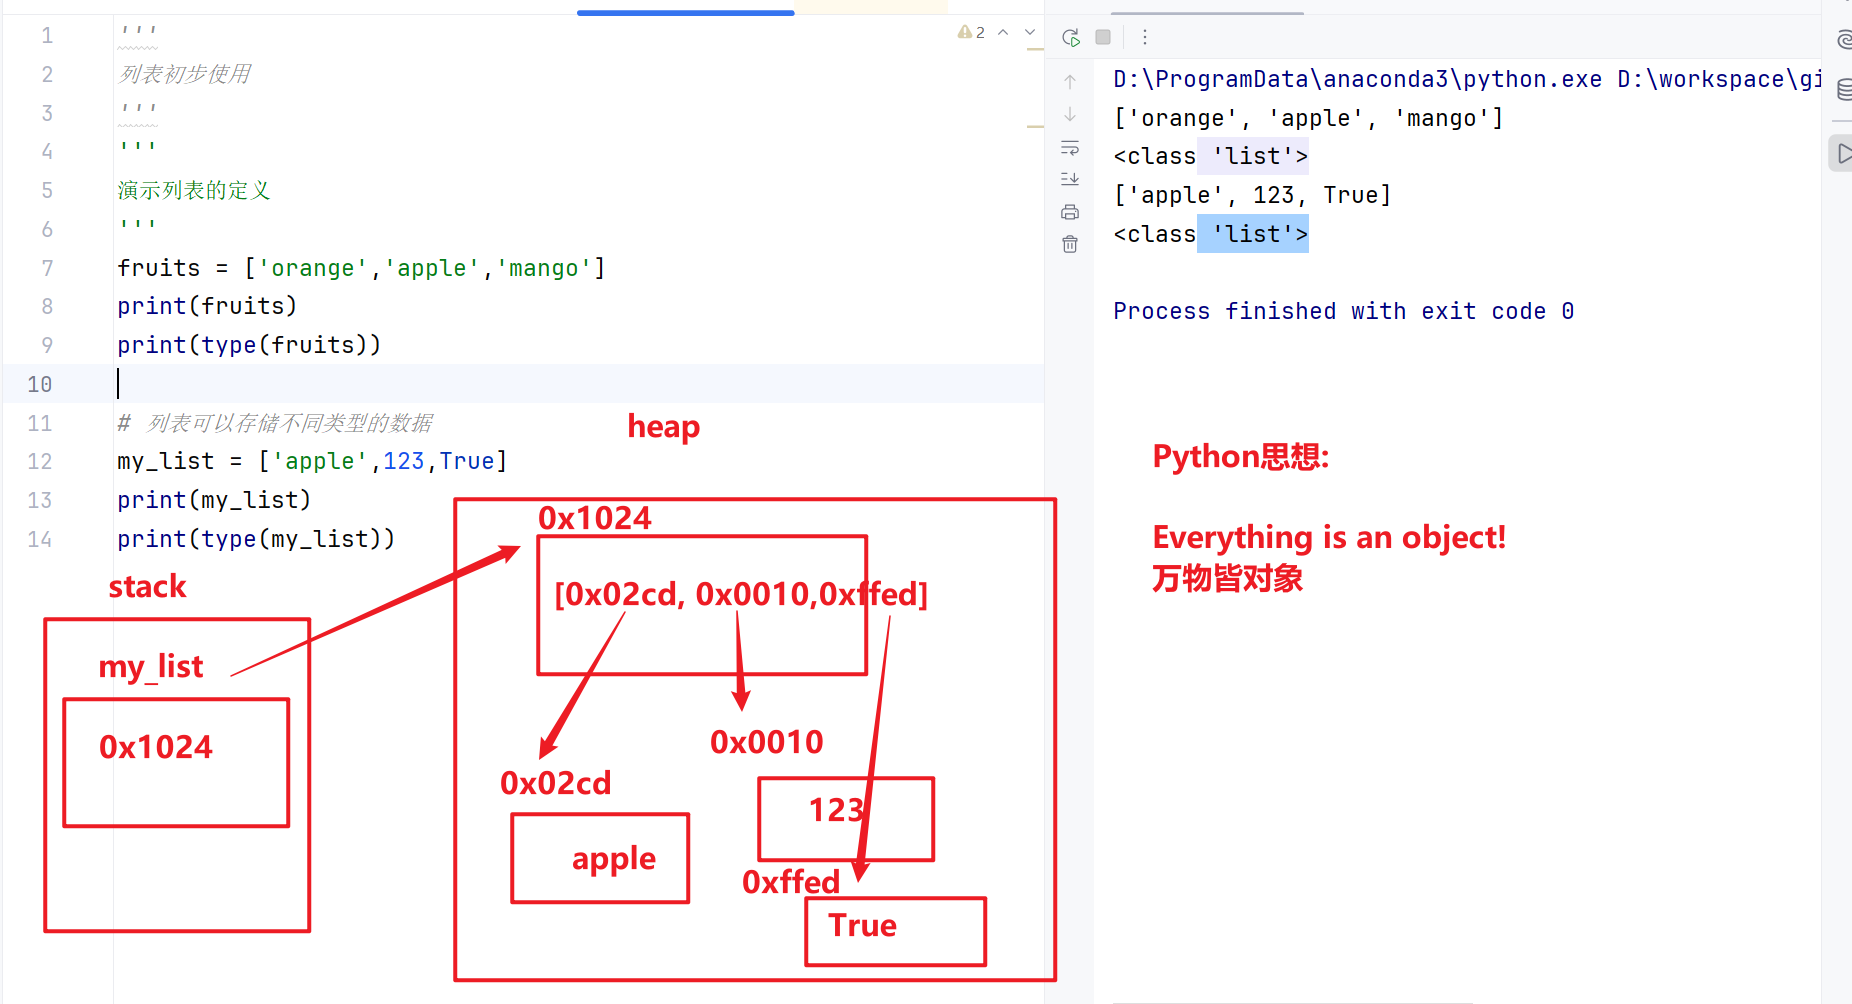Viewport: 1852px width, 1004px height.
Task: Select the active editor tab underline
Action: tap(686, 12)
